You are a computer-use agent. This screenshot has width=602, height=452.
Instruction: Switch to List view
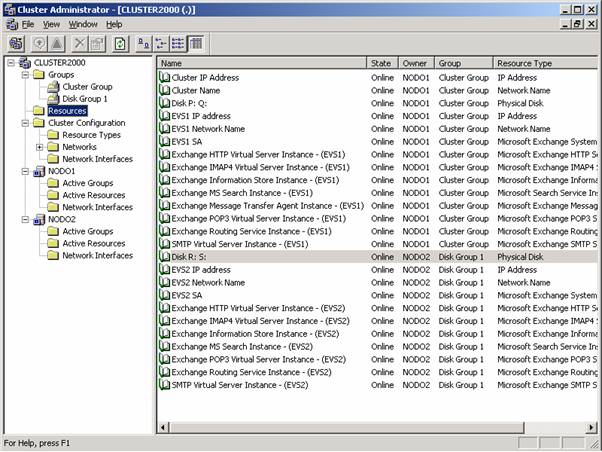click(178, 43)
